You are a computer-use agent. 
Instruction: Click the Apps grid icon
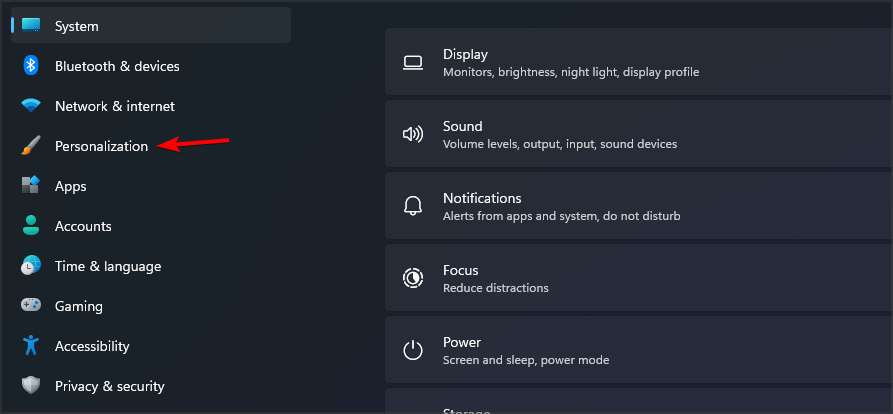pyautogui.click(x=31, y=186)
